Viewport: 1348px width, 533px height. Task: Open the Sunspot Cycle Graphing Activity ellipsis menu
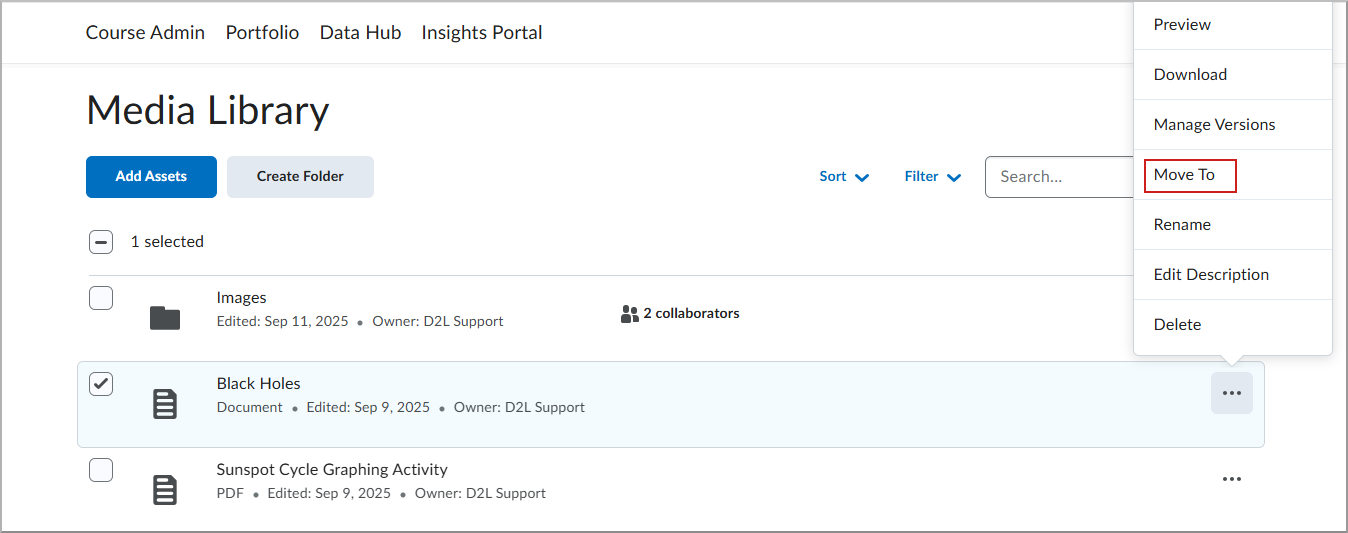1232,479
